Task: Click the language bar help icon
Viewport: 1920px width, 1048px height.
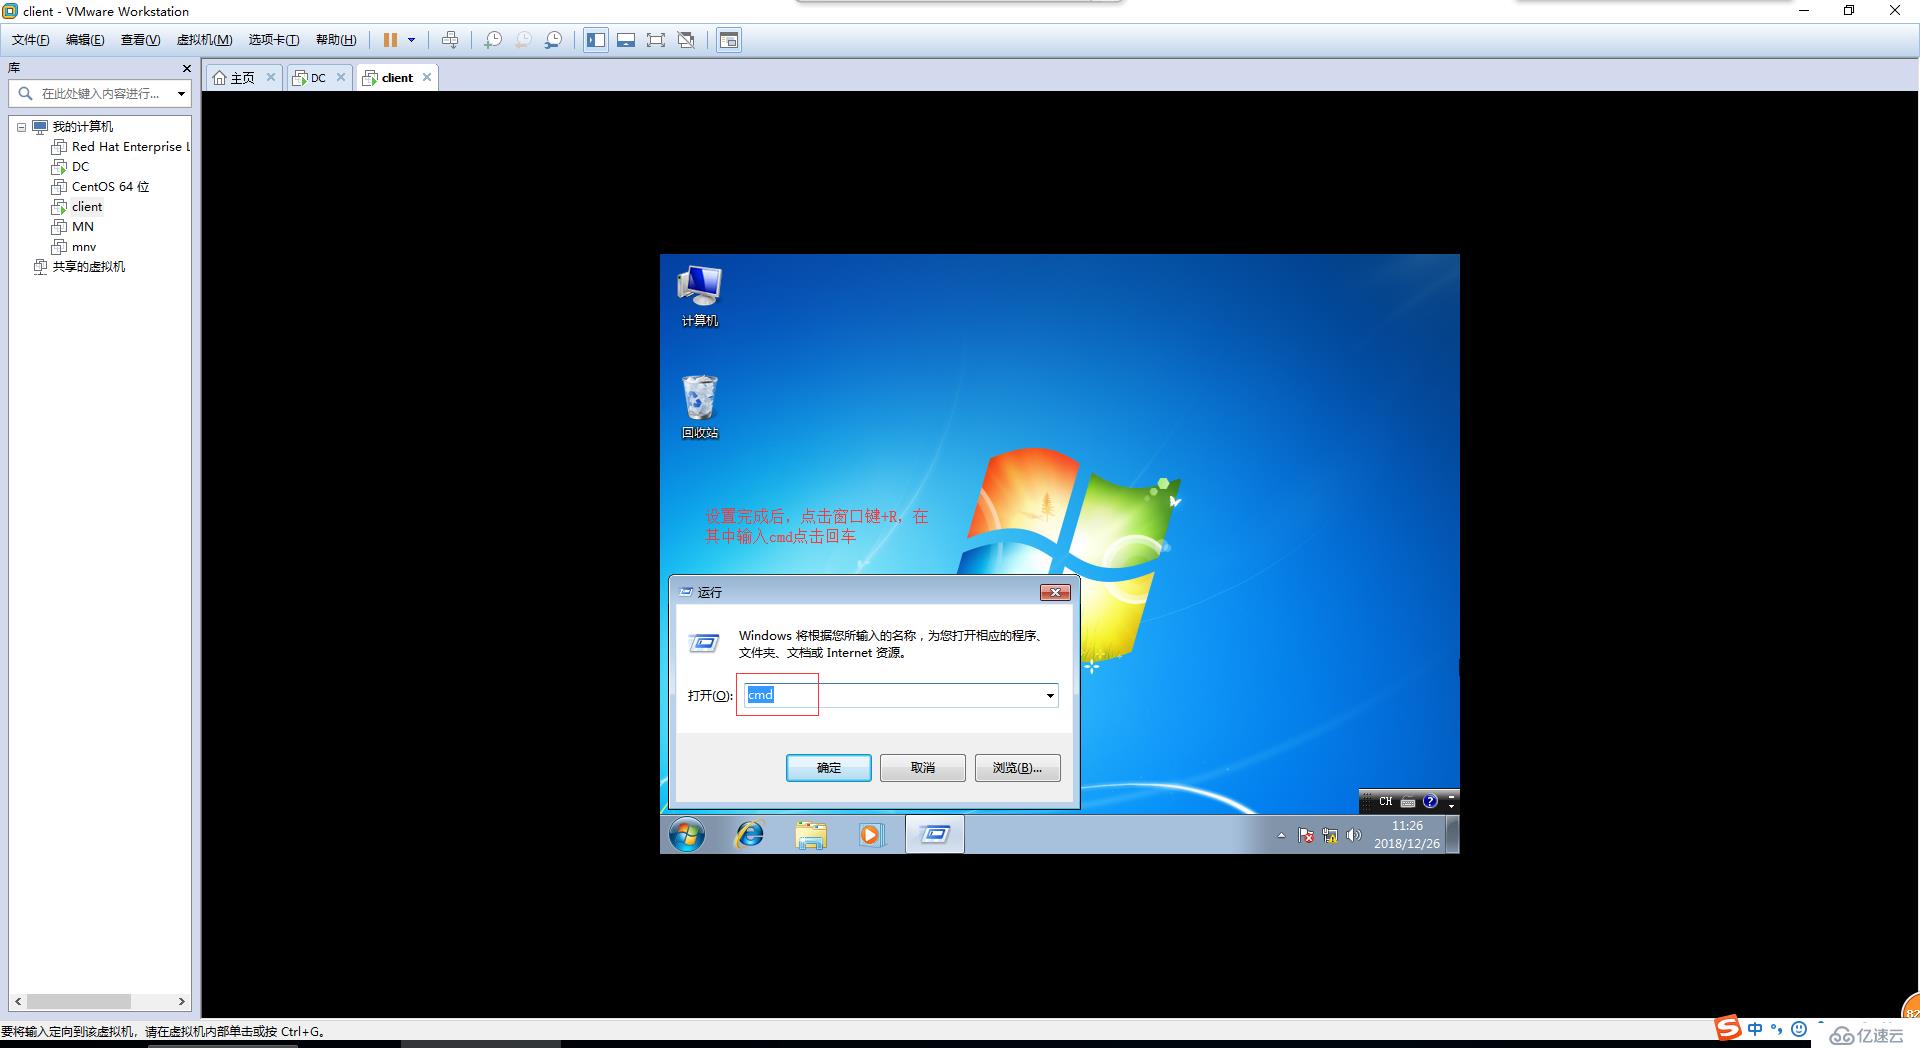Action: pyautogui.click(x=1430, y=802)
